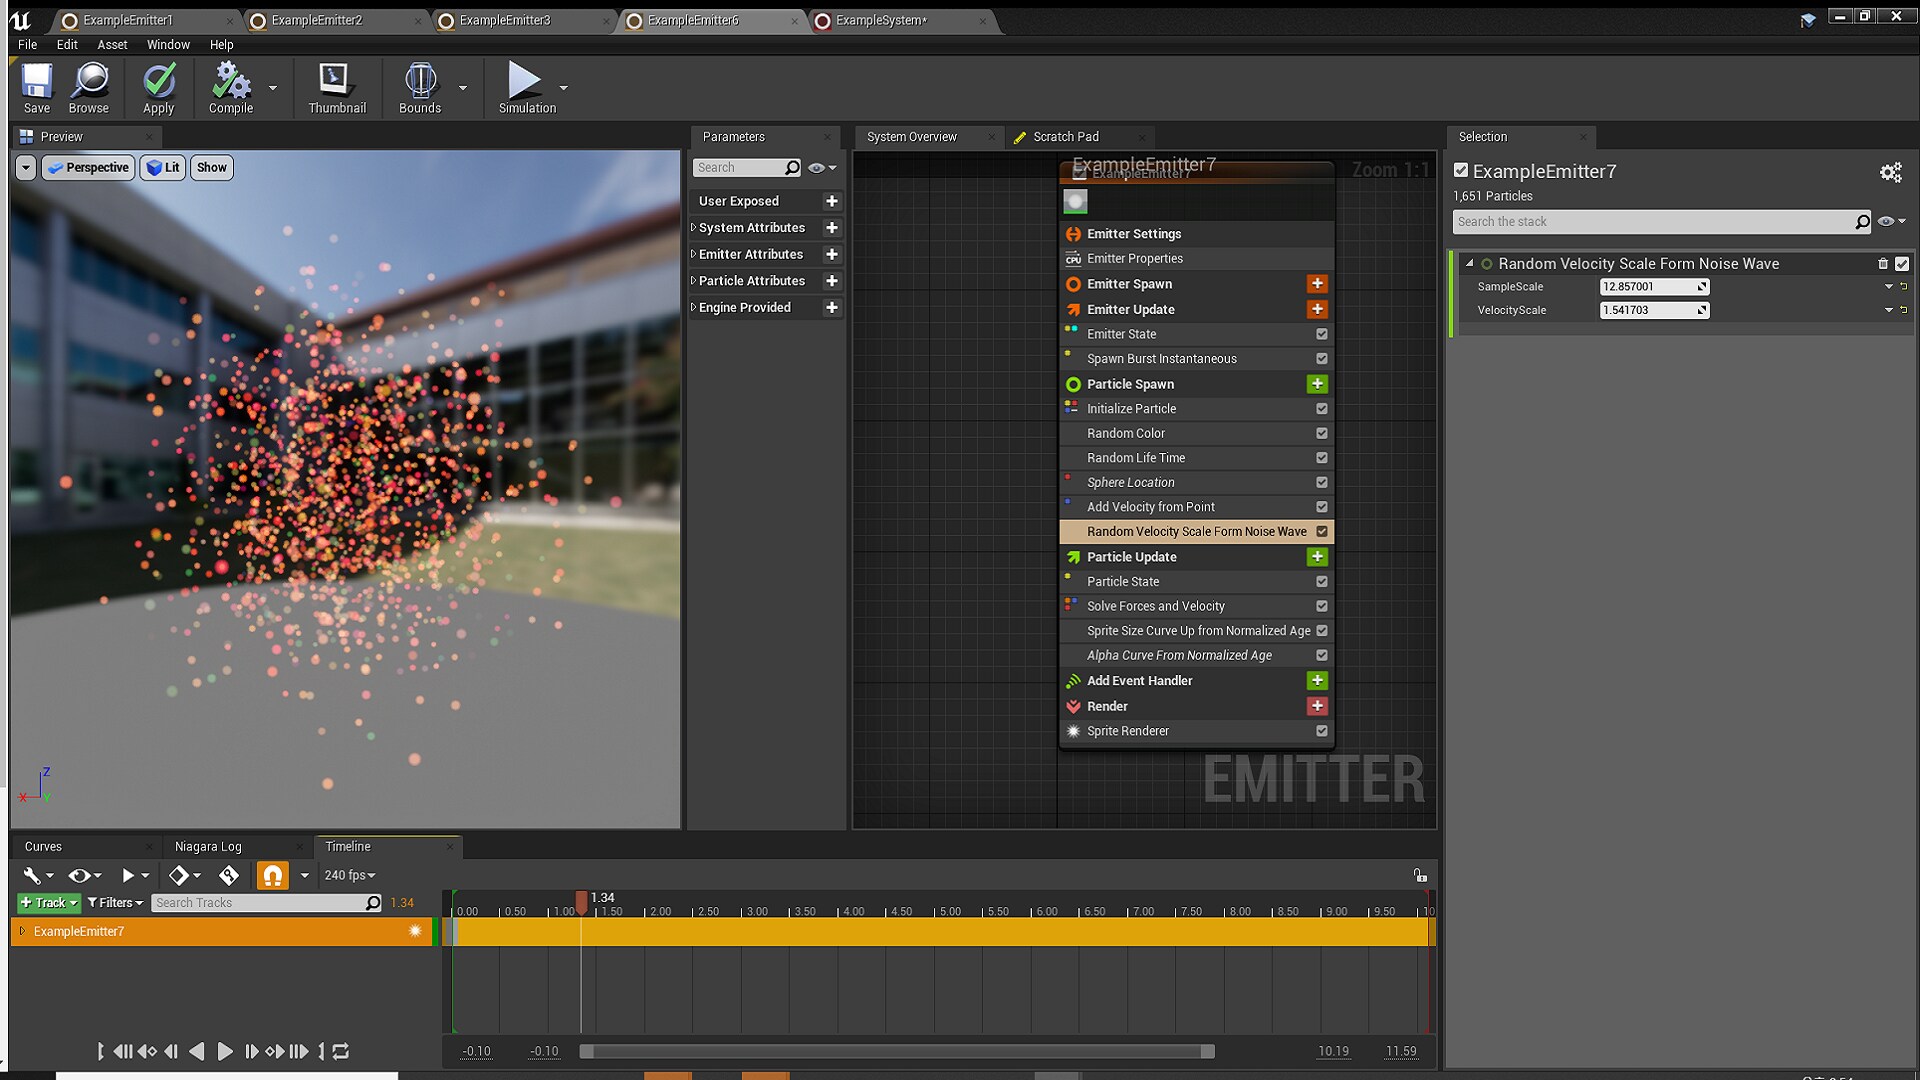Add a new renderer with plus icon
The image size is (1920, 1080).
pyautogui.click(x=1317, y=706)
